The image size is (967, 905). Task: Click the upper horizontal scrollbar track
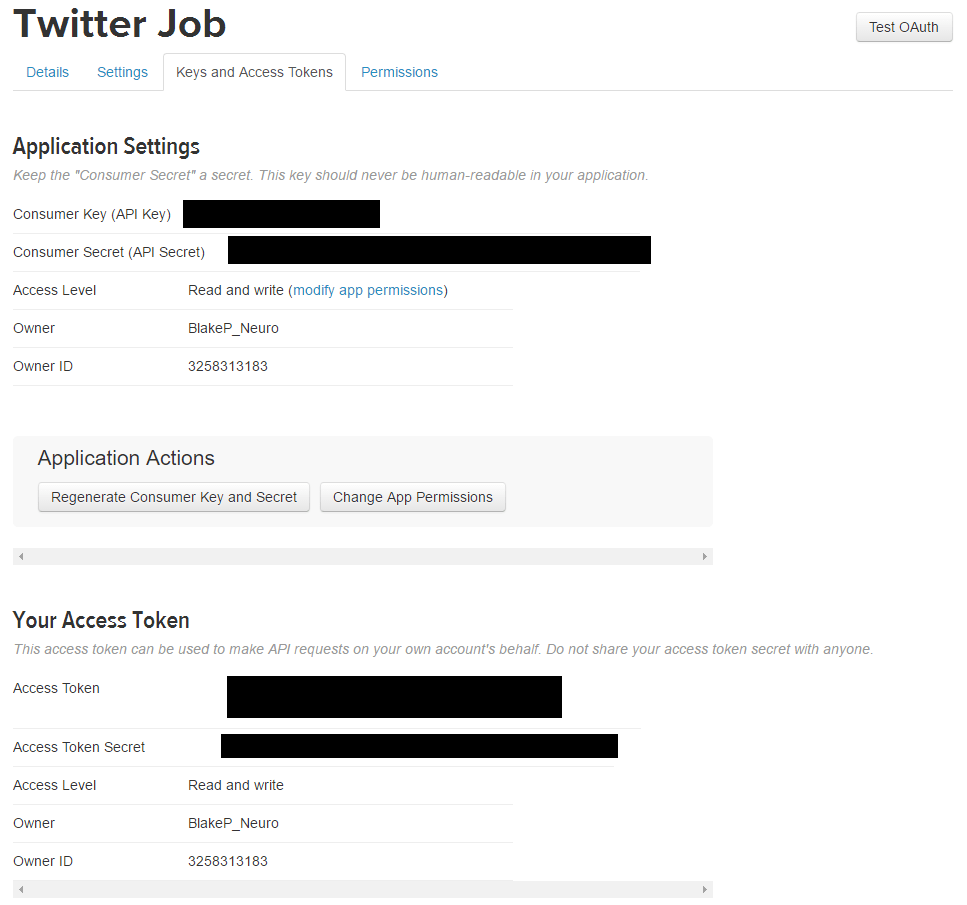click(x=363, y=556)
